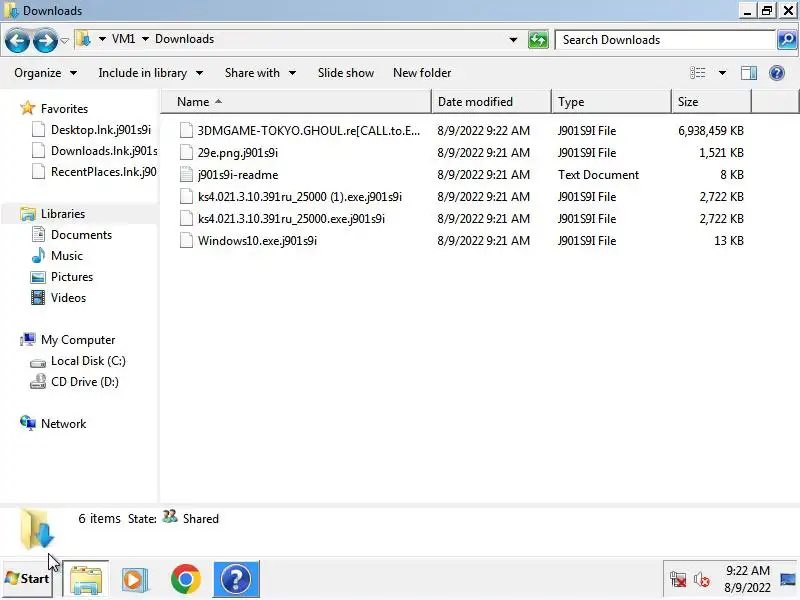Select Downloads in the address path
Image resolution: width=800 pixels, height=600 pixels.
(185, 39)
